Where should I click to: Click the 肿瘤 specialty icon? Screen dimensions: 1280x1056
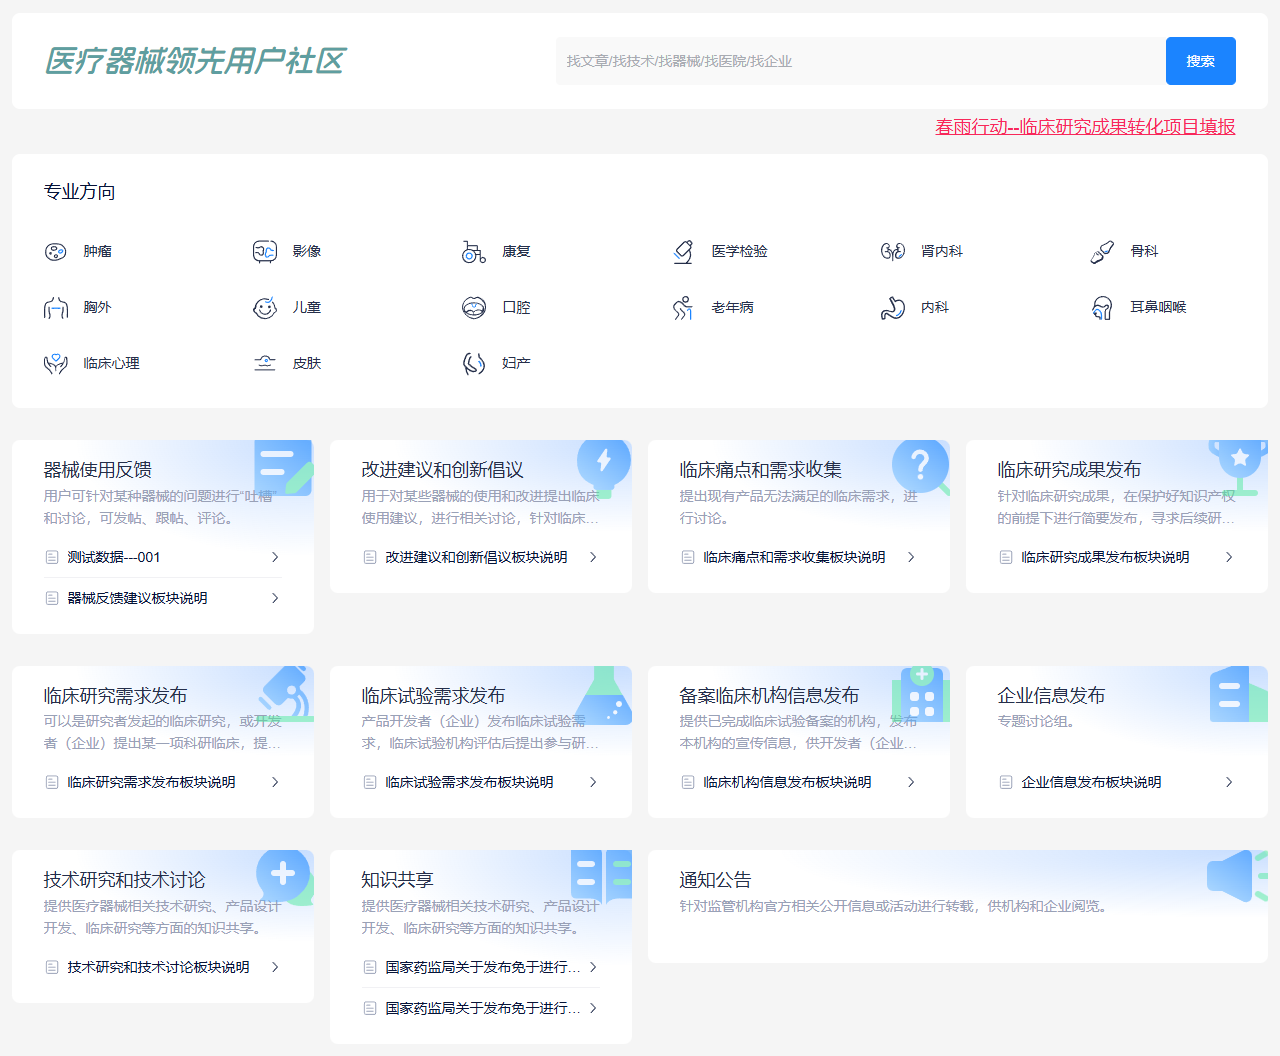pos(55,252)
